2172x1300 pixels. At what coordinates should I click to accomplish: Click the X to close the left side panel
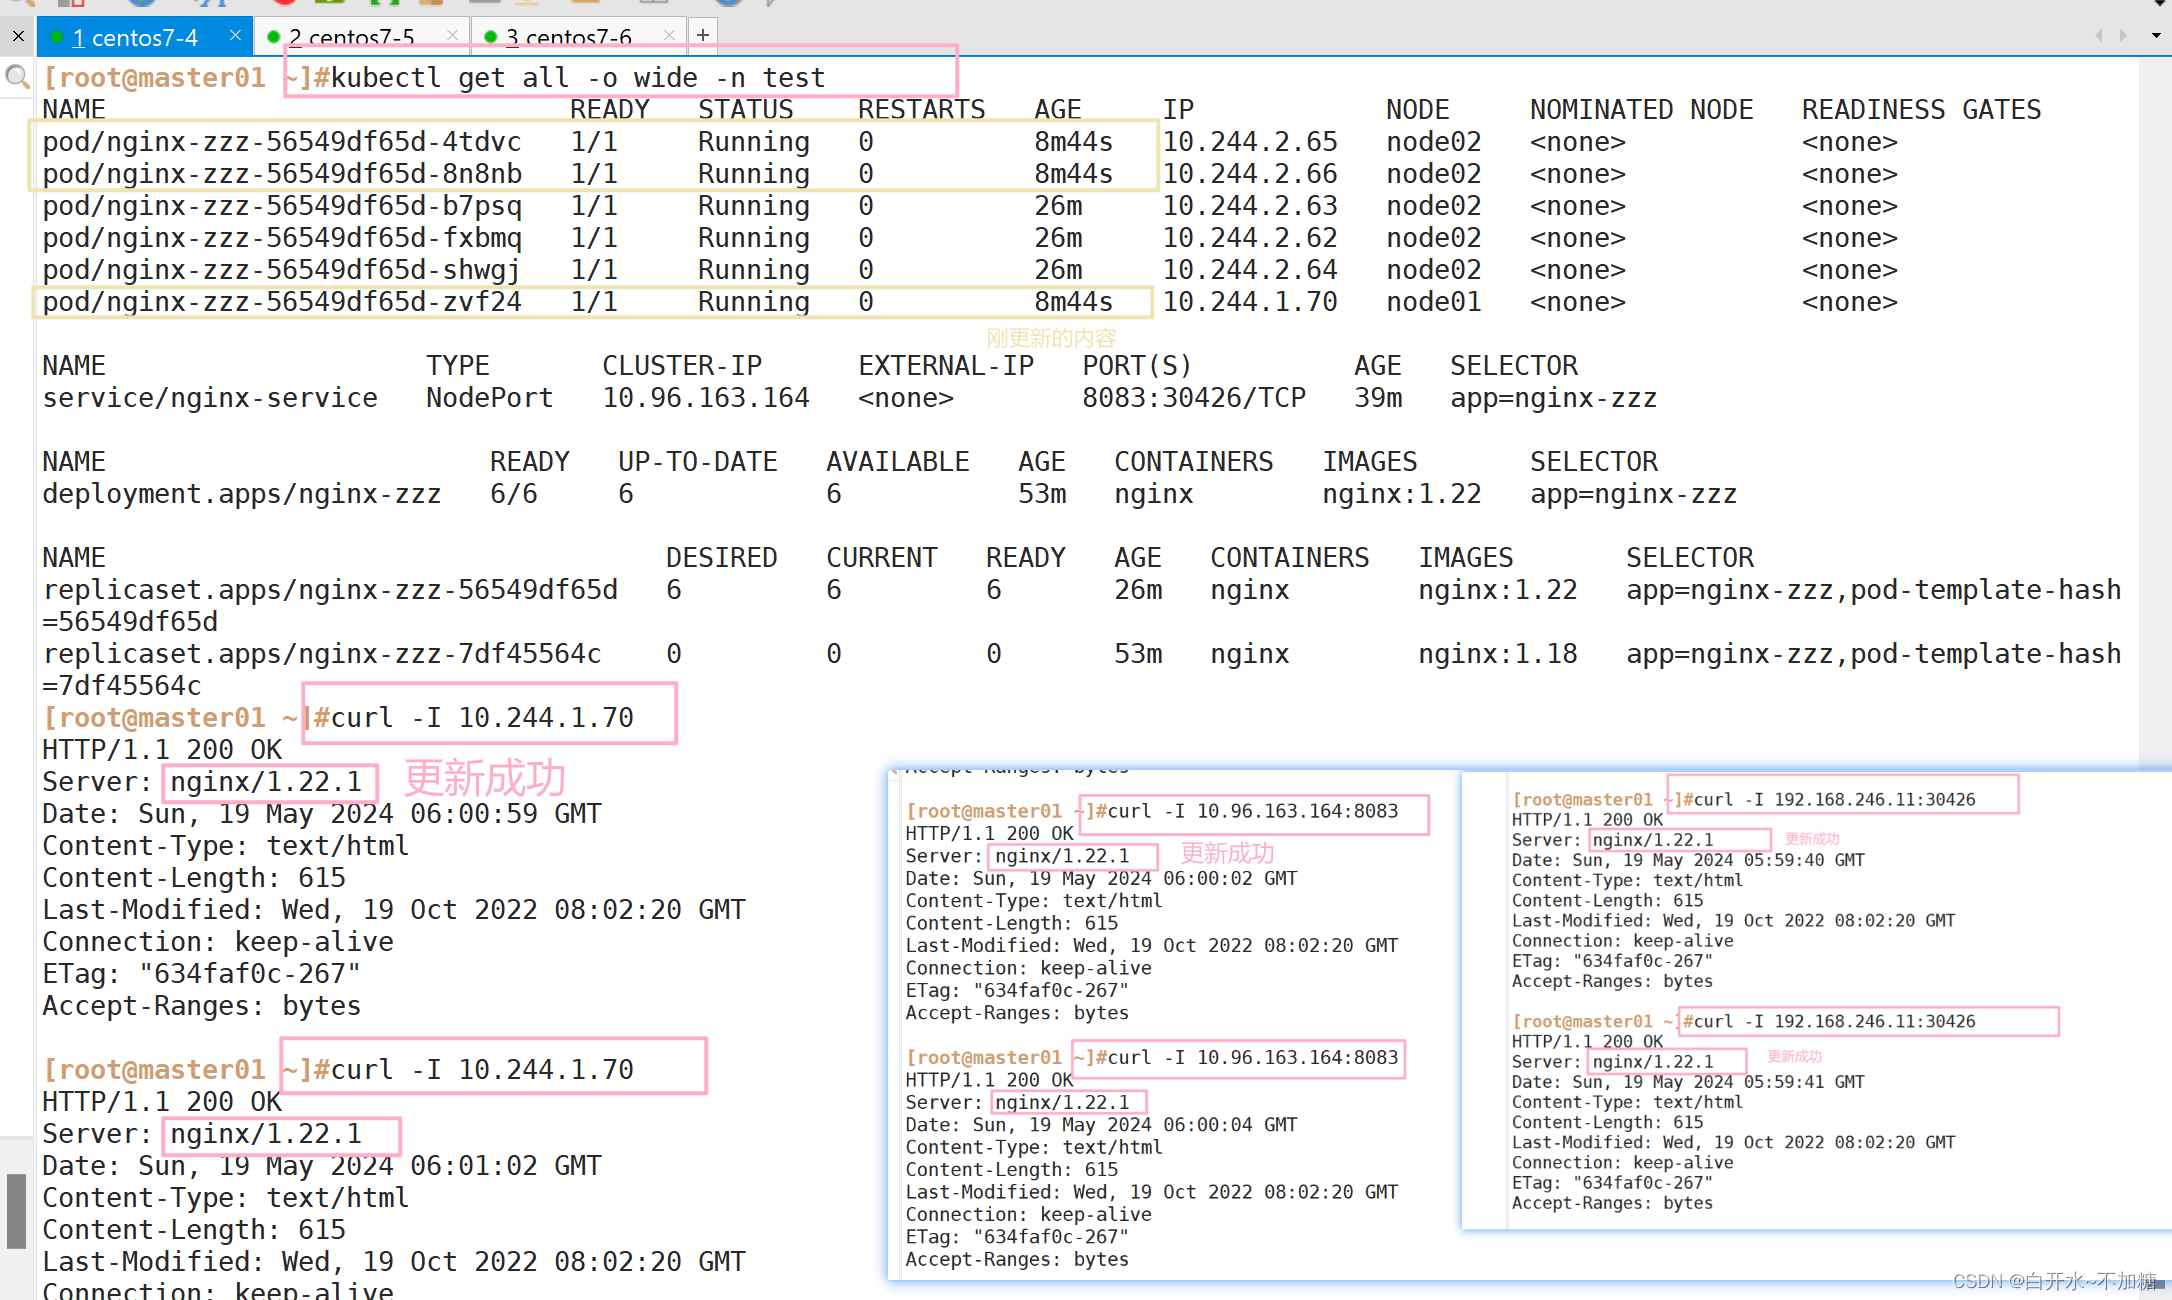[x=18, y=36]
